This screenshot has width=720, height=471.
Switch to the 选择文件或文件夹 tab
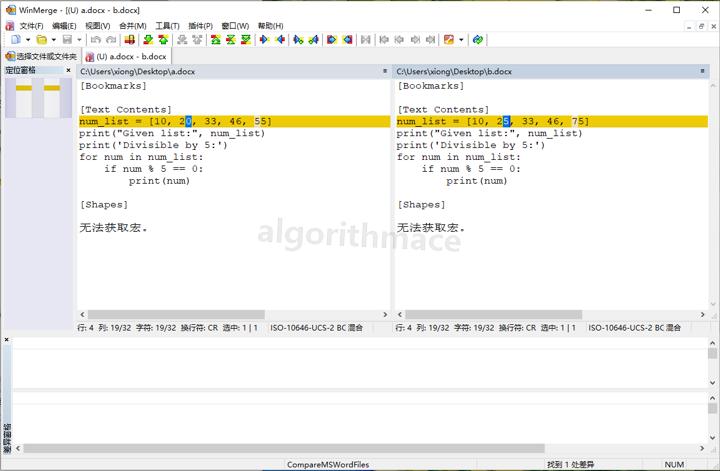point(41,56)
